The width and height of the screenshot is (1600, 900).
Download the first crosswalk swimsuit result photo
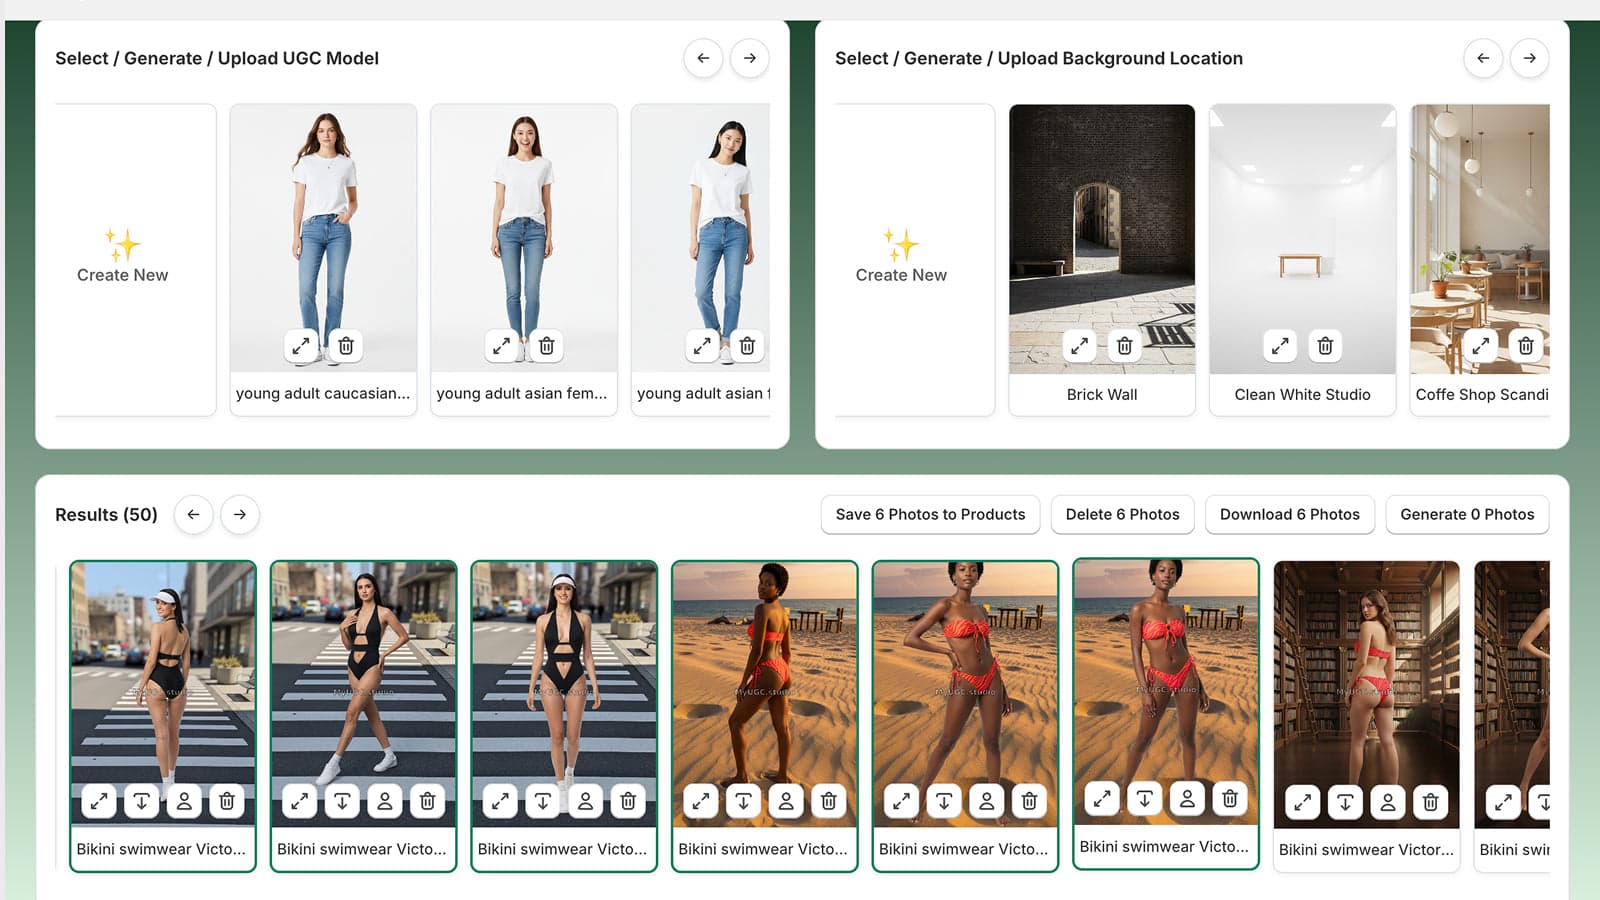coord(142,800)
